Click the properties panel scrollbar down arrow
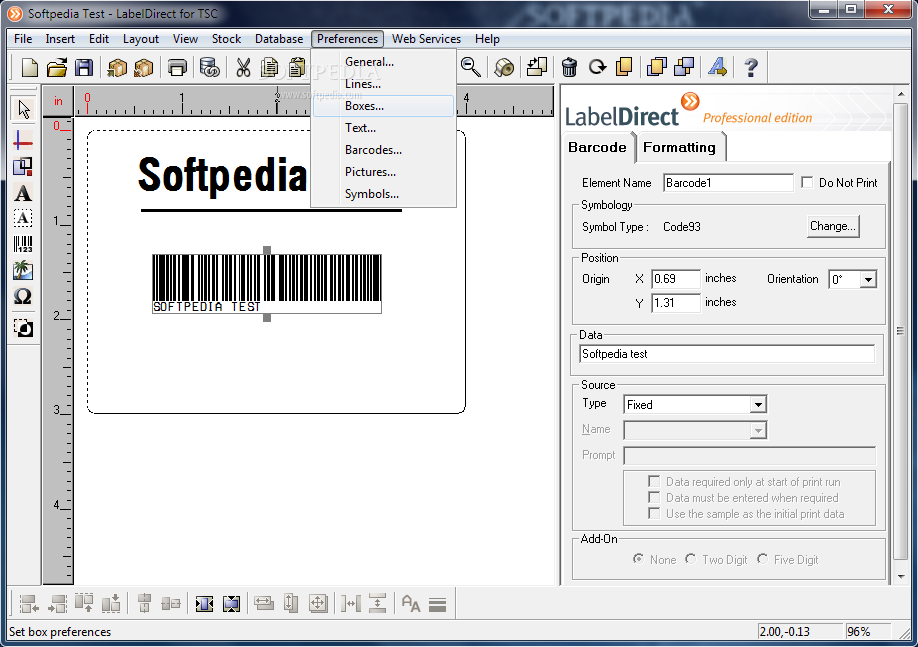918x647 pixels. (x=900, y=576)
